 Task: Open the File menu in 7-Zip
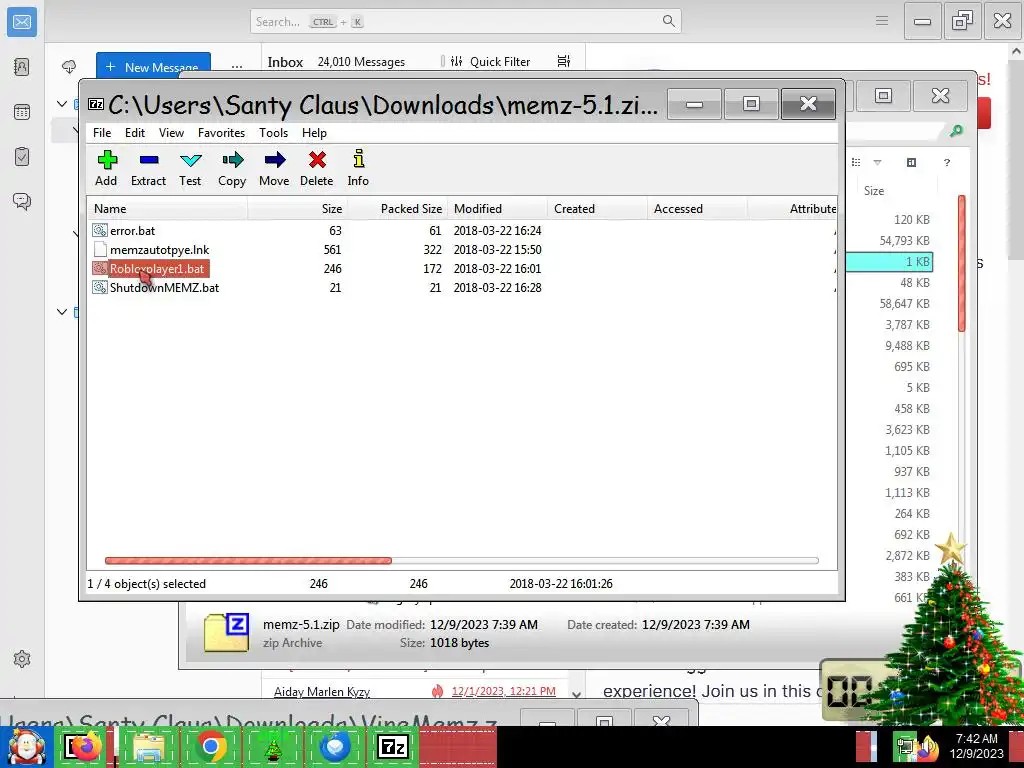point(102,133)
